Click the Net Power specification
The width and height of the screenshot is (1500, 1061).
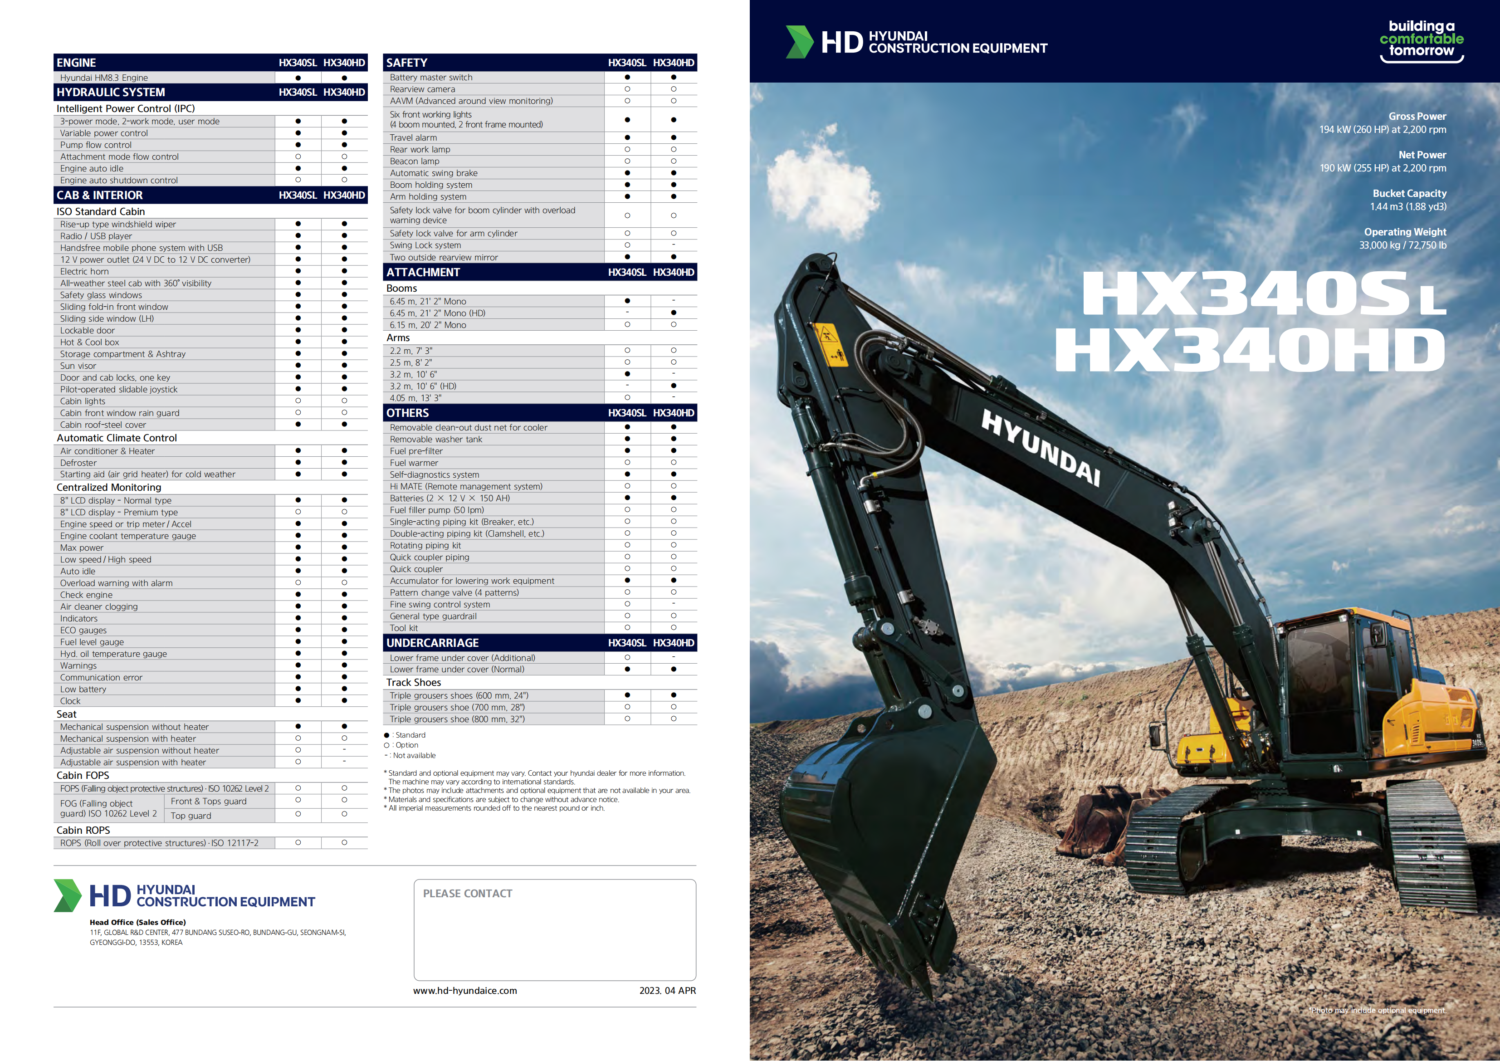(x=1383, y=161)
